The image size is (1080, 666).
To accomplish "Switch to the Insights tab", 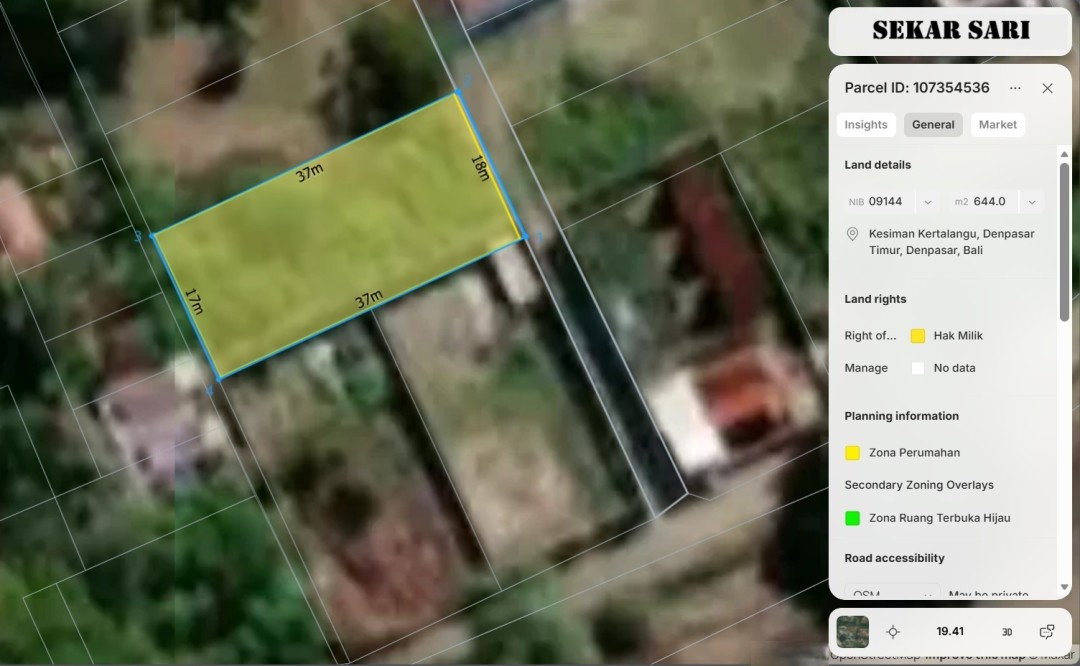I will pos(865,125).
